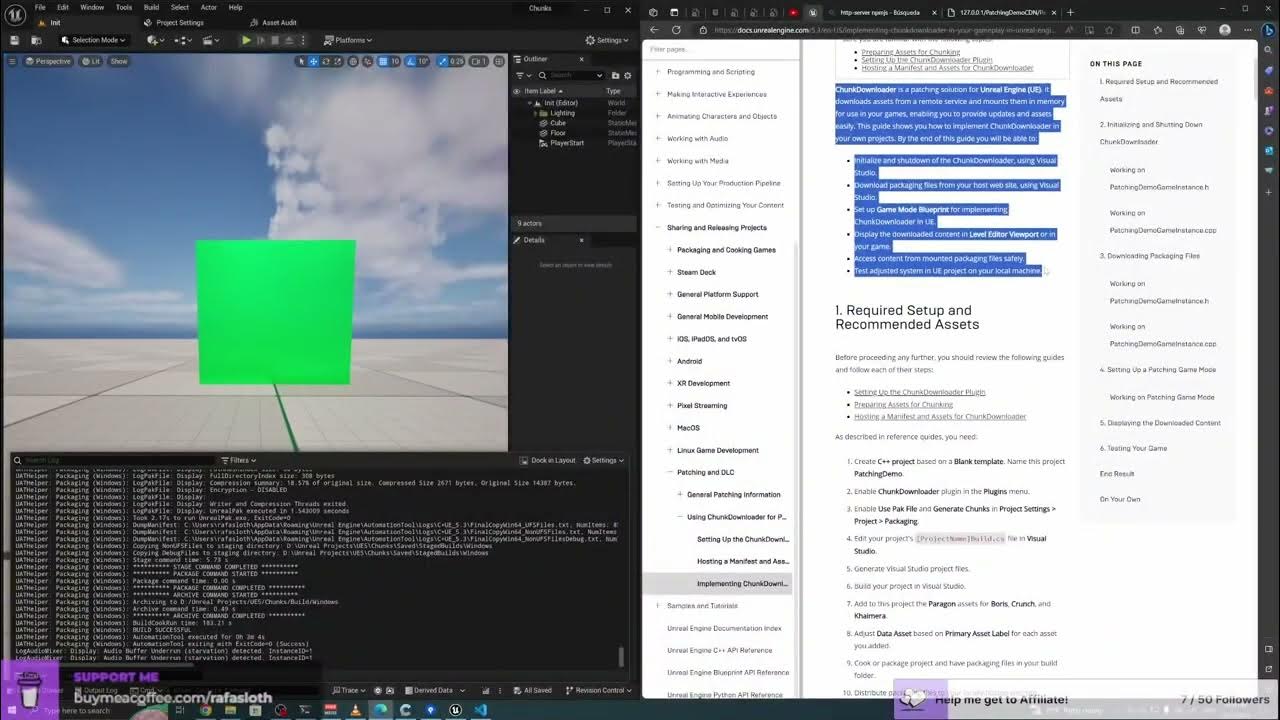Screen dimensions: 1280x720
Task: Open the Edit menu in Unreal Editor
Action: [x=63, y=7]
